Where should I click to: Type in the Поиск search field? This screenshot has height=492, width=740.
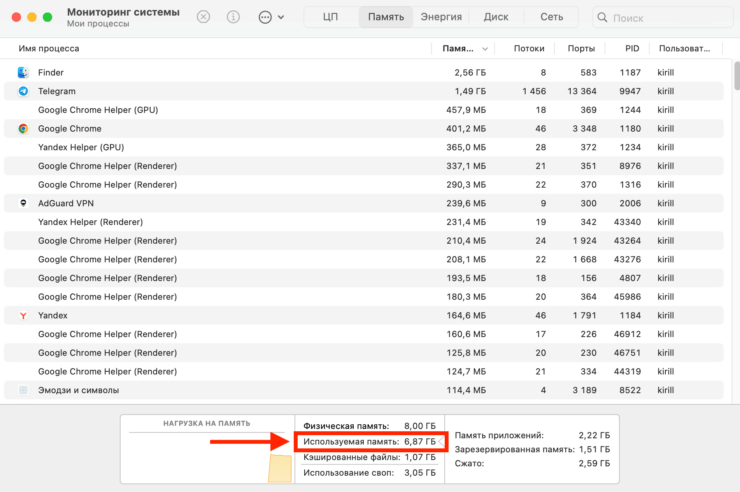click(665, 18)
